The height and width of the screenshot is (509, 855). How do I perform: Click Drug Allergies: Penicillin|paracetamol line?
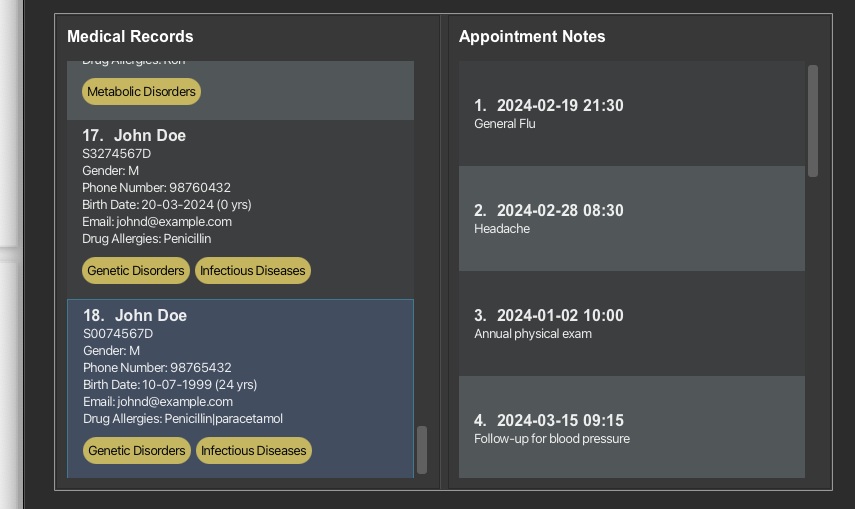[x=183, y=418]
